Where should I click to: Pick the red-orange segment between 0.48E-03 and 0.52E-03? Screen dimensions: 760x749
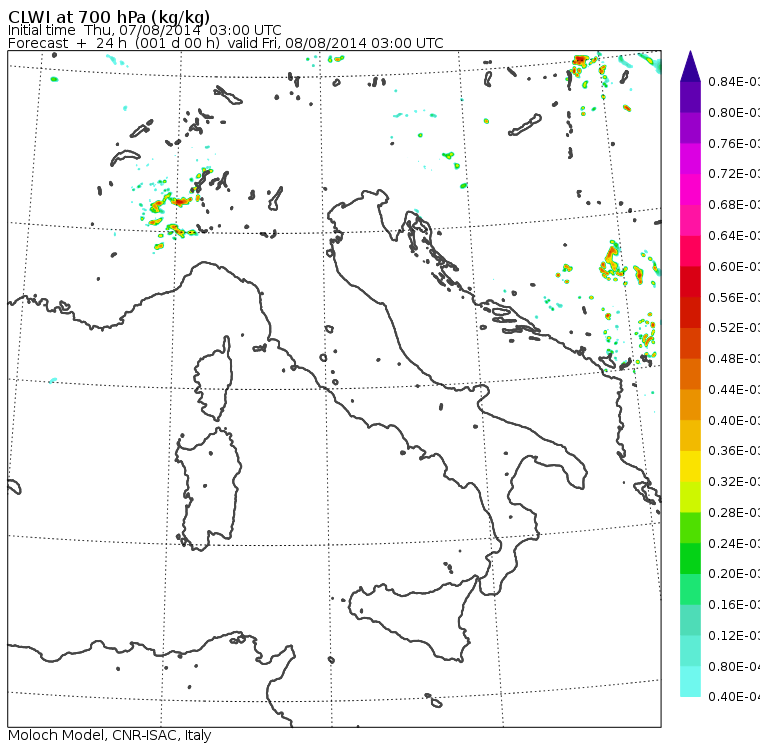(690, 343)
